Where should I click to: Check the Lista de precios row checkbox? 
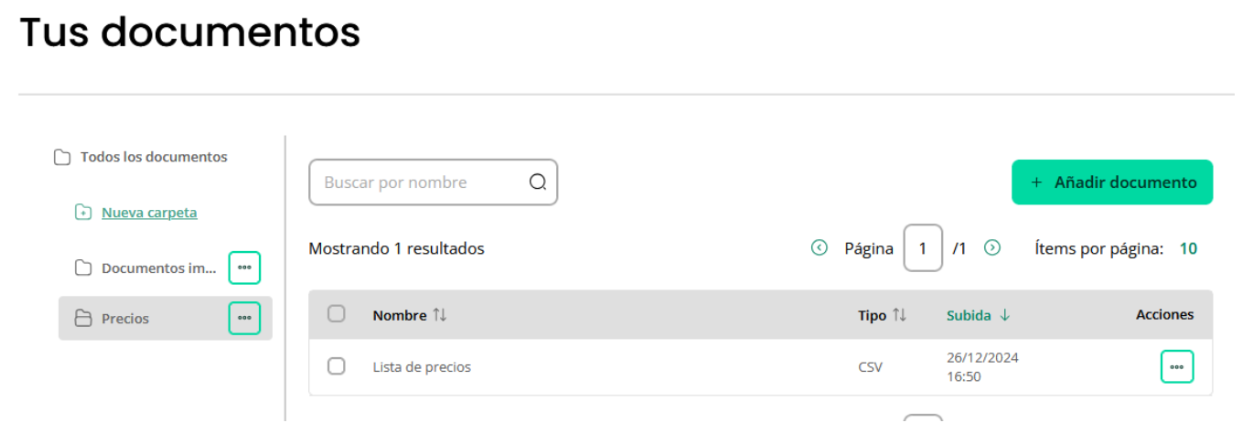(336, 366)
